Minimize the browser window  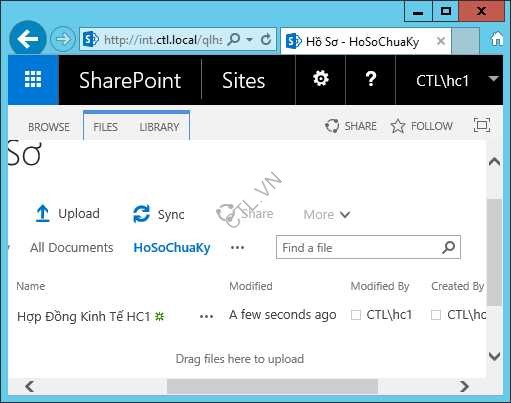click(418, 12)
